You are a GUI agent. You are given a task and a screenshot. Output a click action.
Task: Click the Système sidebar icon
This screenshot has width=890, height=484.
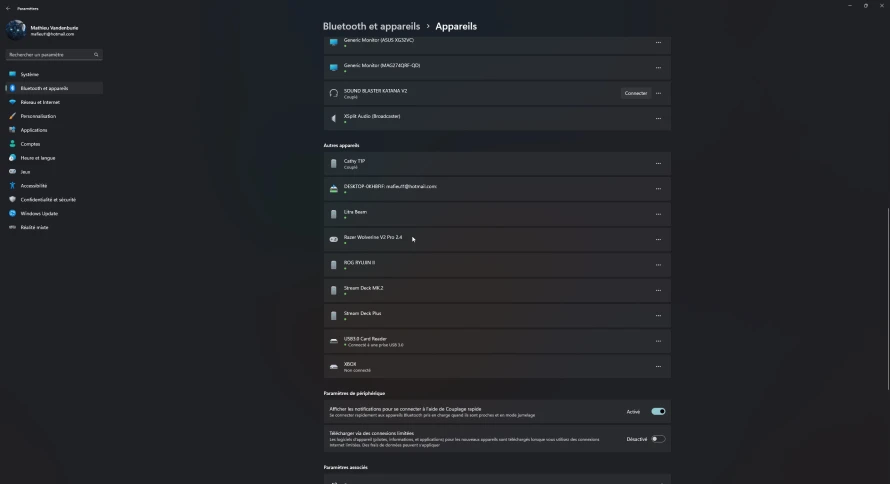(x=12, y=74)
